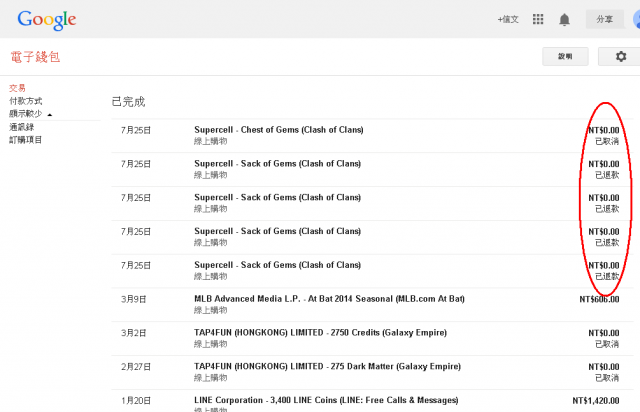The image size is (640, 412).
Task: Open the notifications bell
Action: tap(564, 19)
